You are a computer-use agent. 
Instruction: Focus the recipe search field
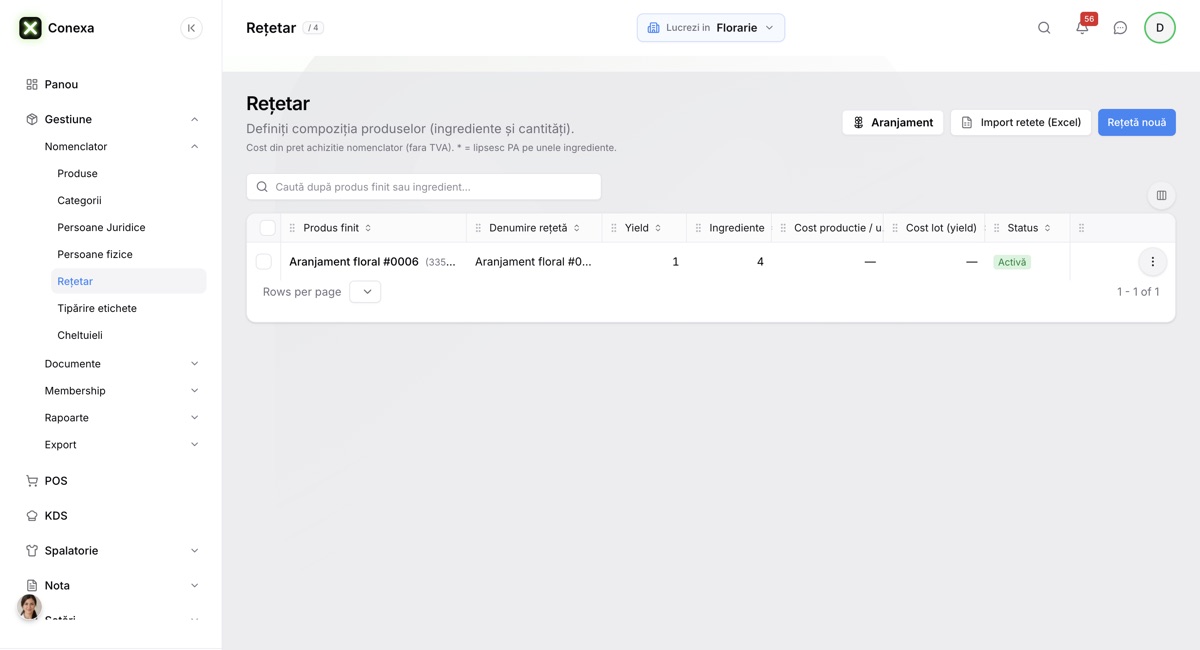(424, 187)
